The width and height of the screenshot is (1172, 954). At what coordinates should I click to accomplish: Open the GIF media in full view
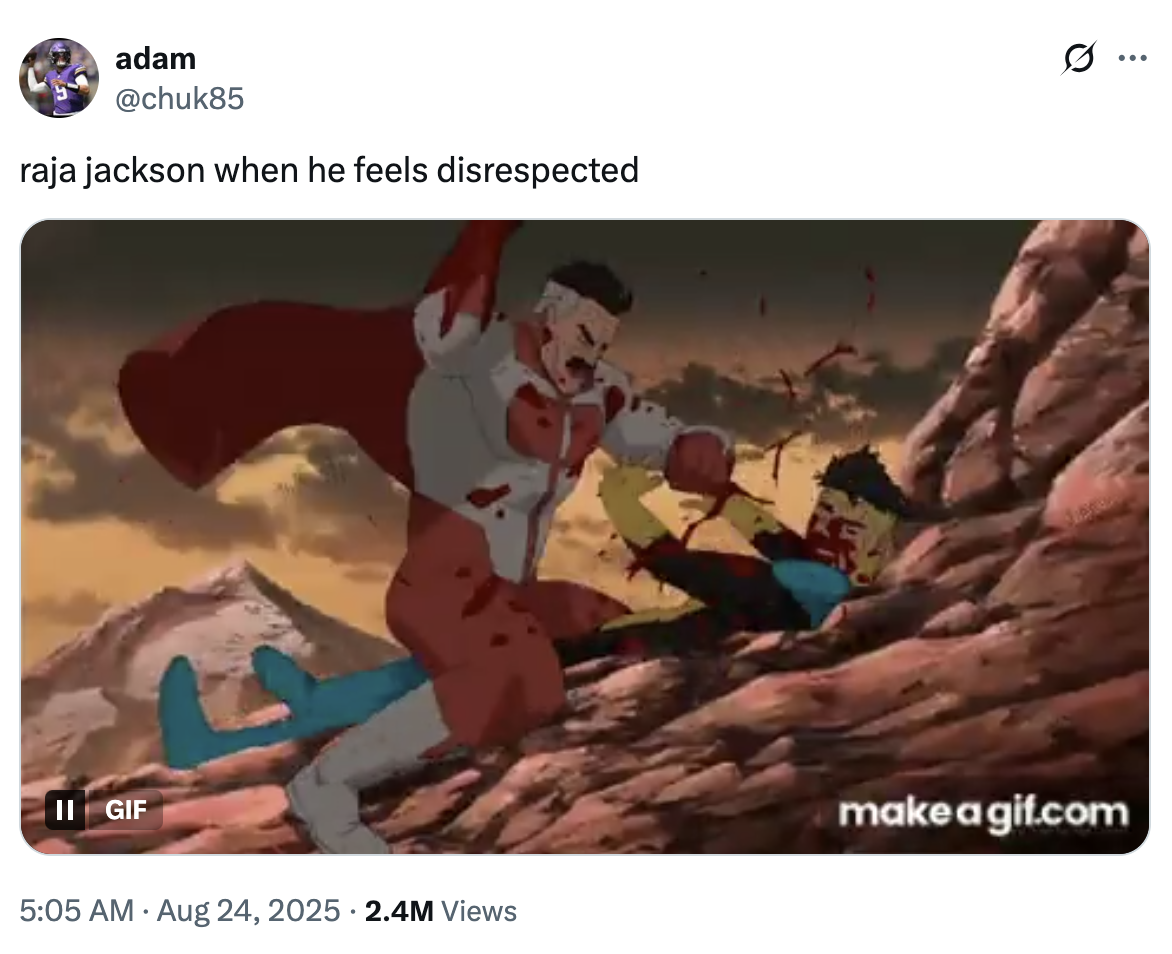tap(585, 537)
